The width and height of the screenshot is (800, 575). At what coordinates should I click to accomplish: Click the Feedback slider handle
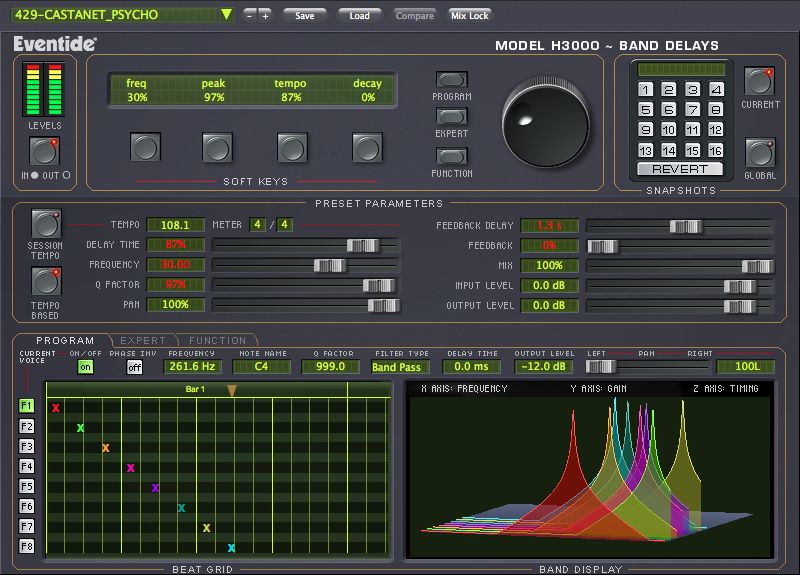pyautogui.click(x=602, y=246)
